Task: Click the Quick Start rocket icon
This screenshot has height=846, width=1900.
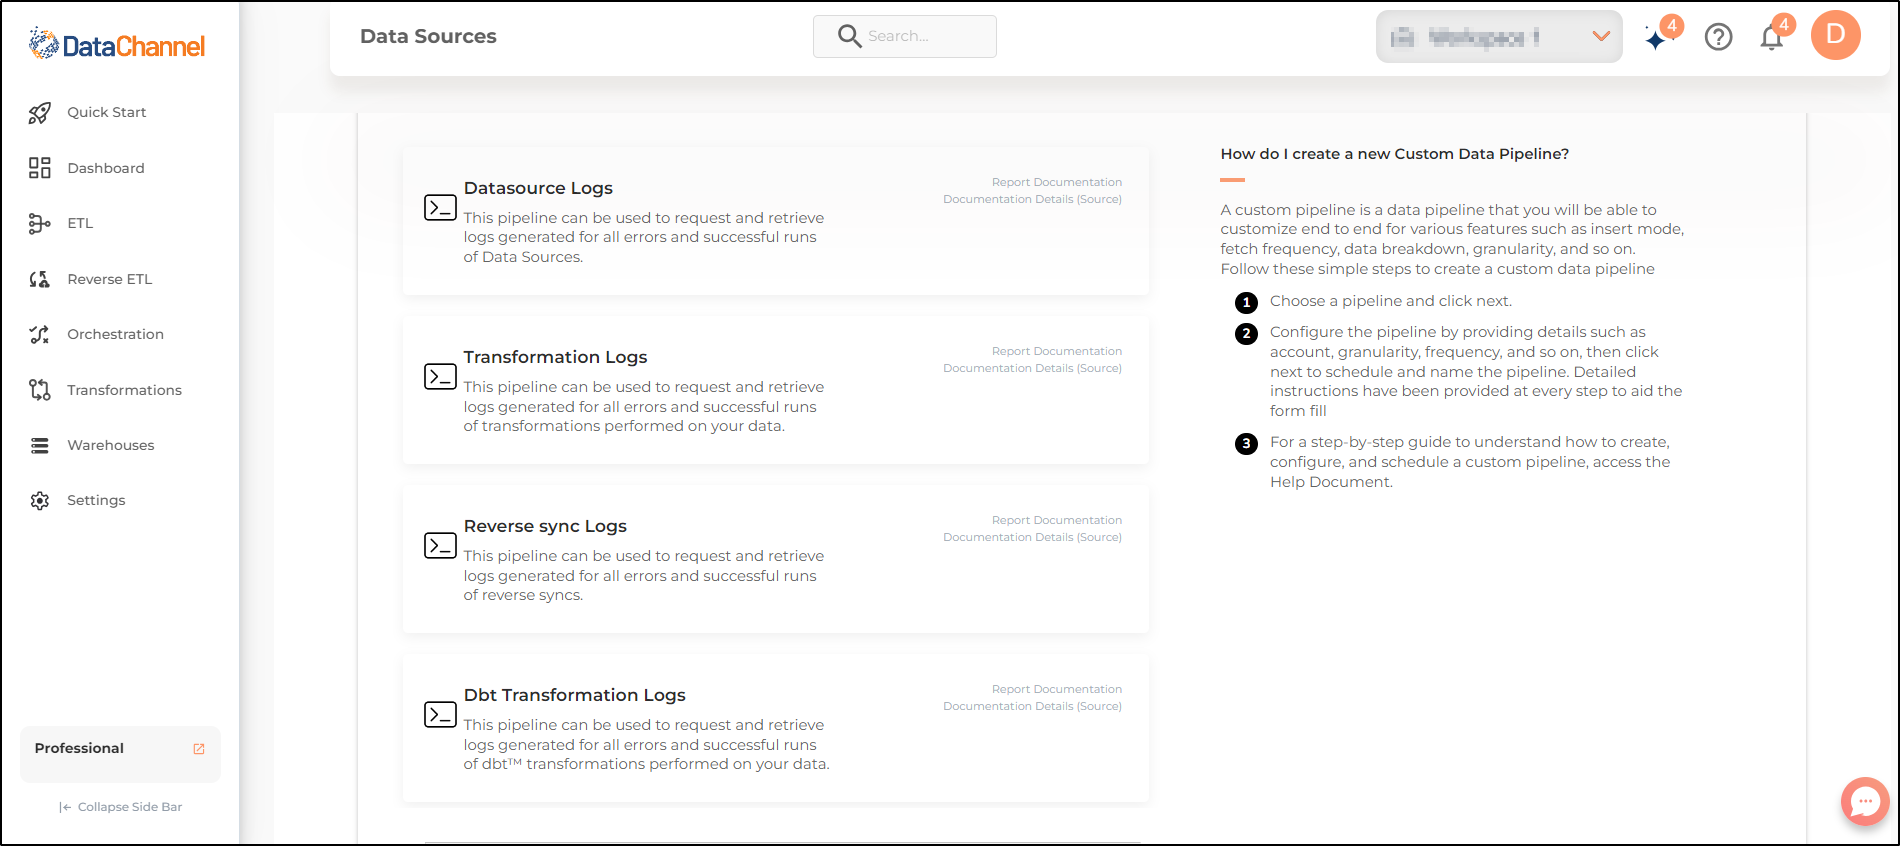Action: (x=40, y=113)
